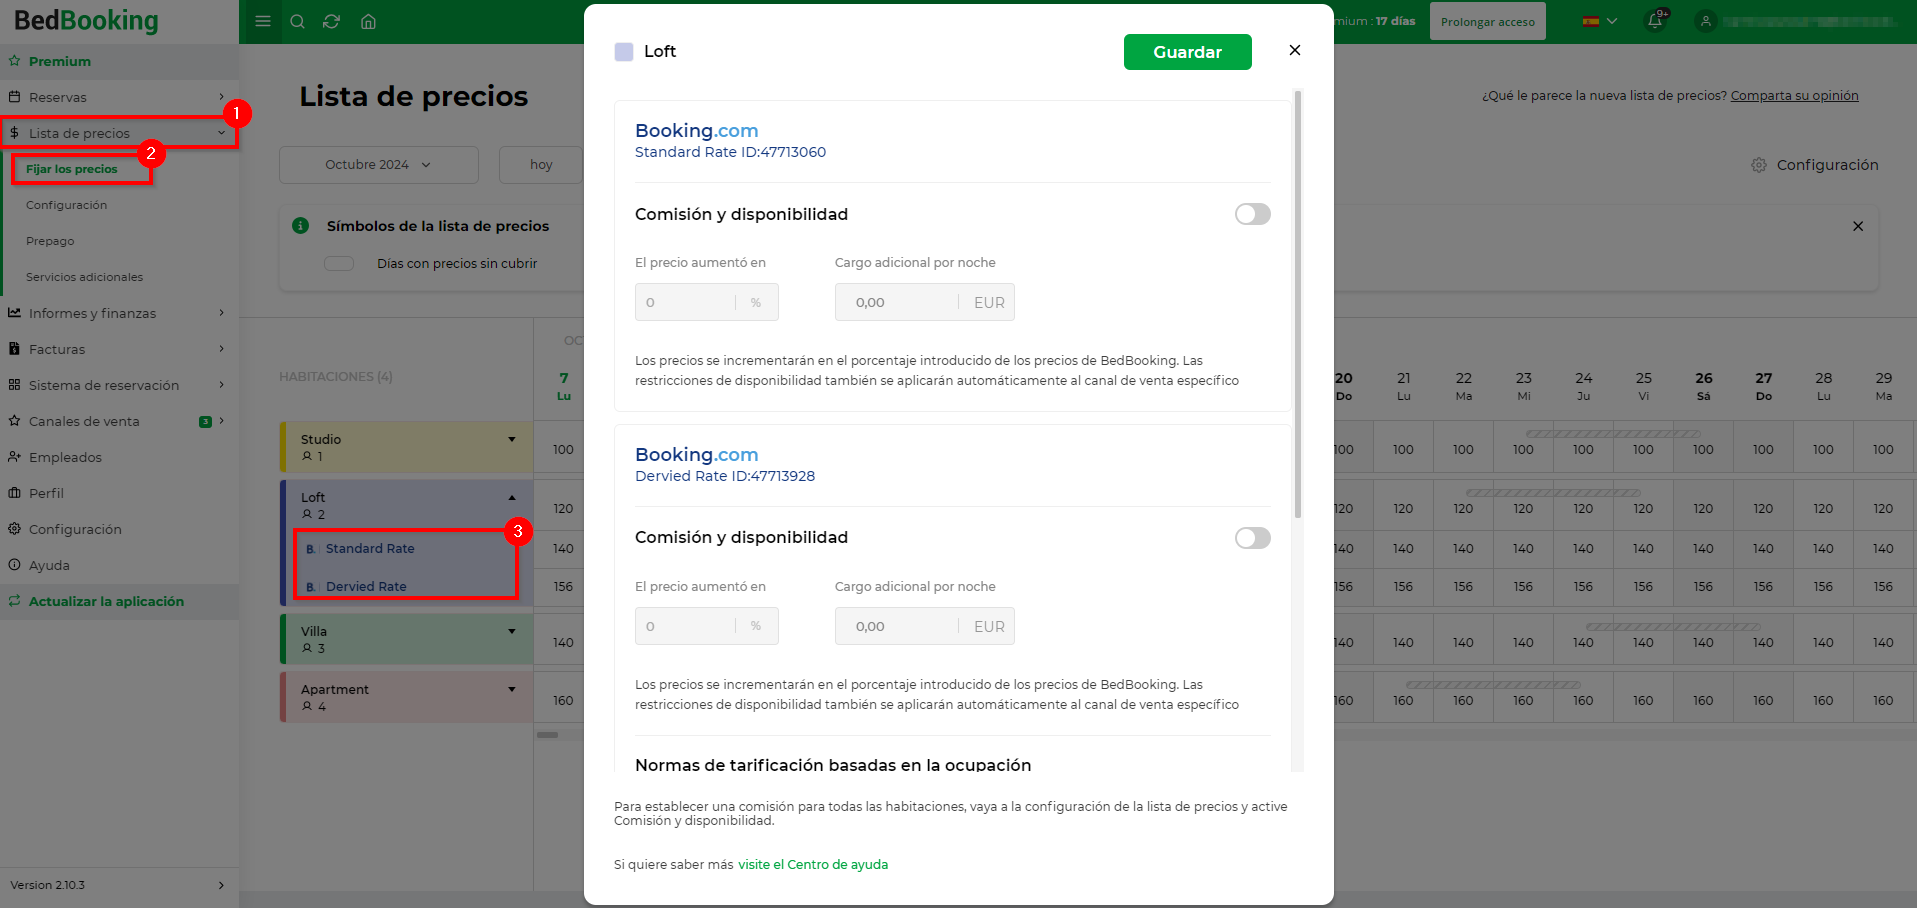Image resolution: width=1917 pixels, height=908 pixels.
Task: Expand the Apartment room row arrow
Action: pos(512,689)
